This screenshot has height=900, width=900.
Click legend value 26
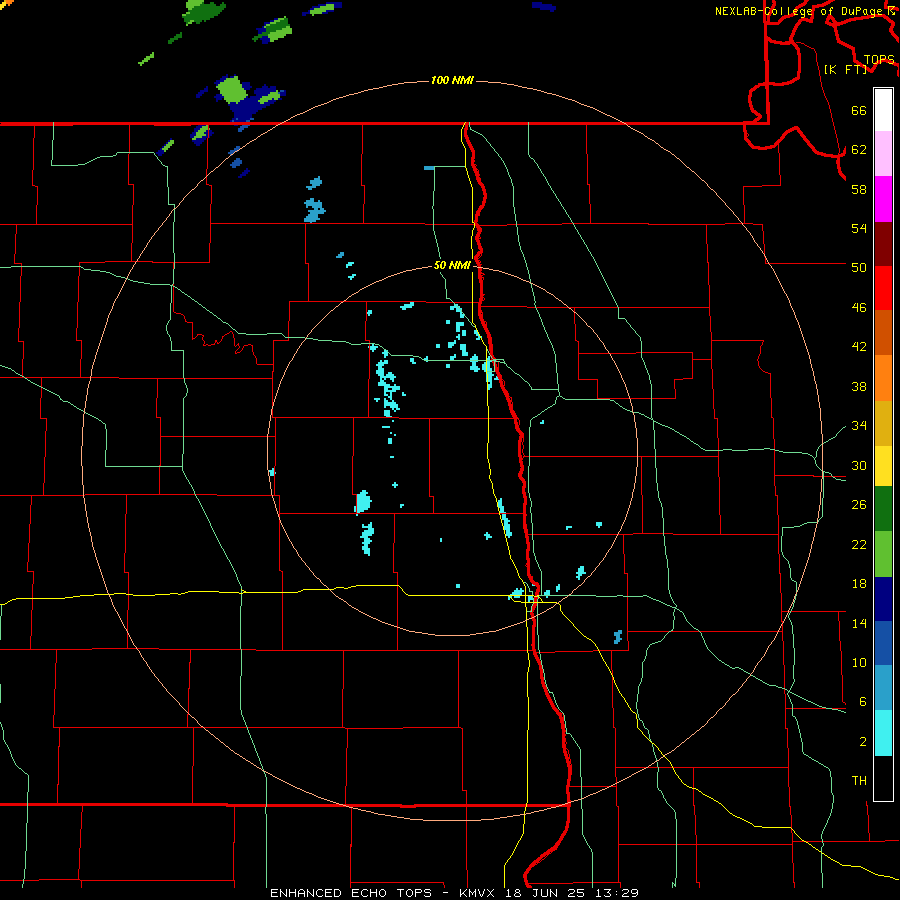click(859, 505)
